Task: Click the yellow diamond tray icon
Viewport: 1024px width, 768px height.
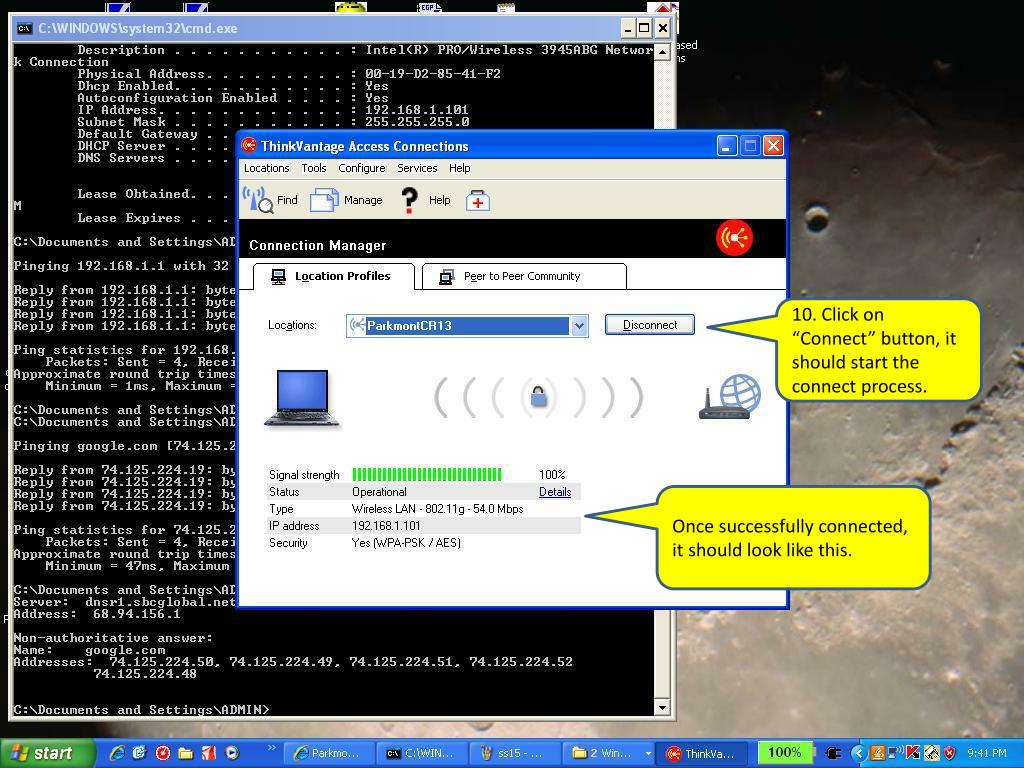Action: [x=932, y=754]
